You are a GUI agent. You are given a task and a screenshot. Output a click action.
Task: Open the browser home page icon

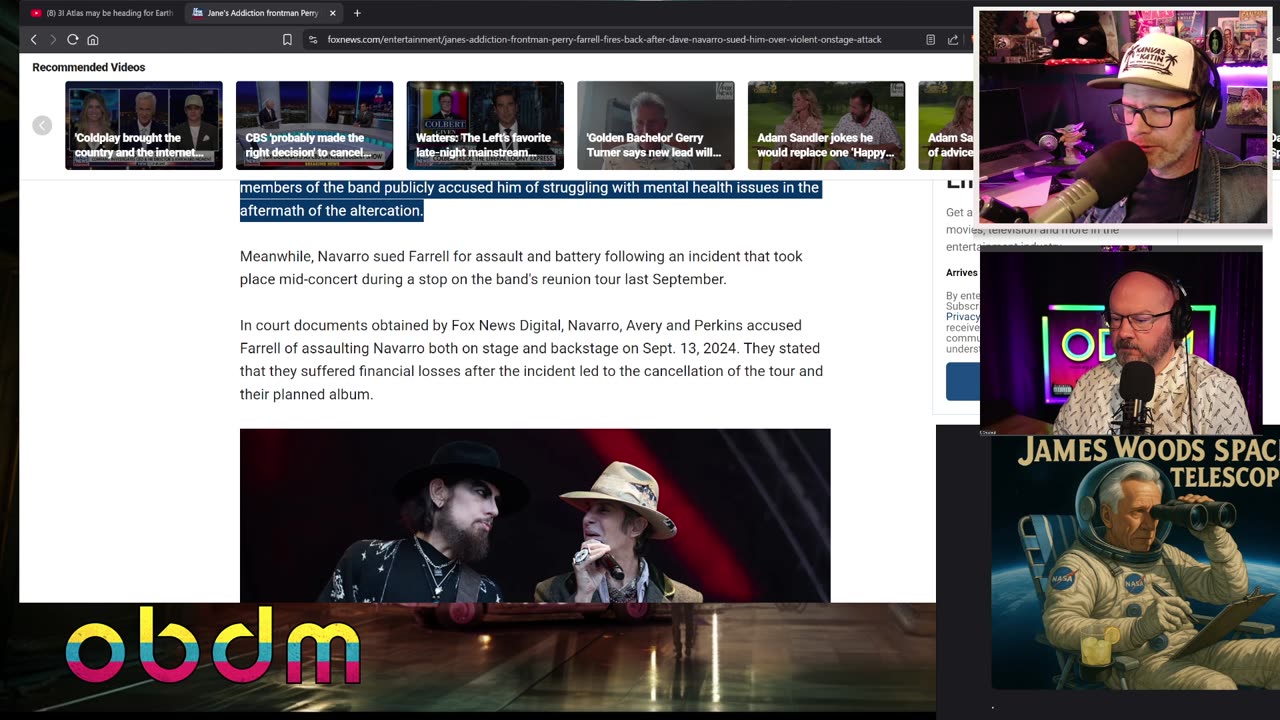[x=93, y=40]
